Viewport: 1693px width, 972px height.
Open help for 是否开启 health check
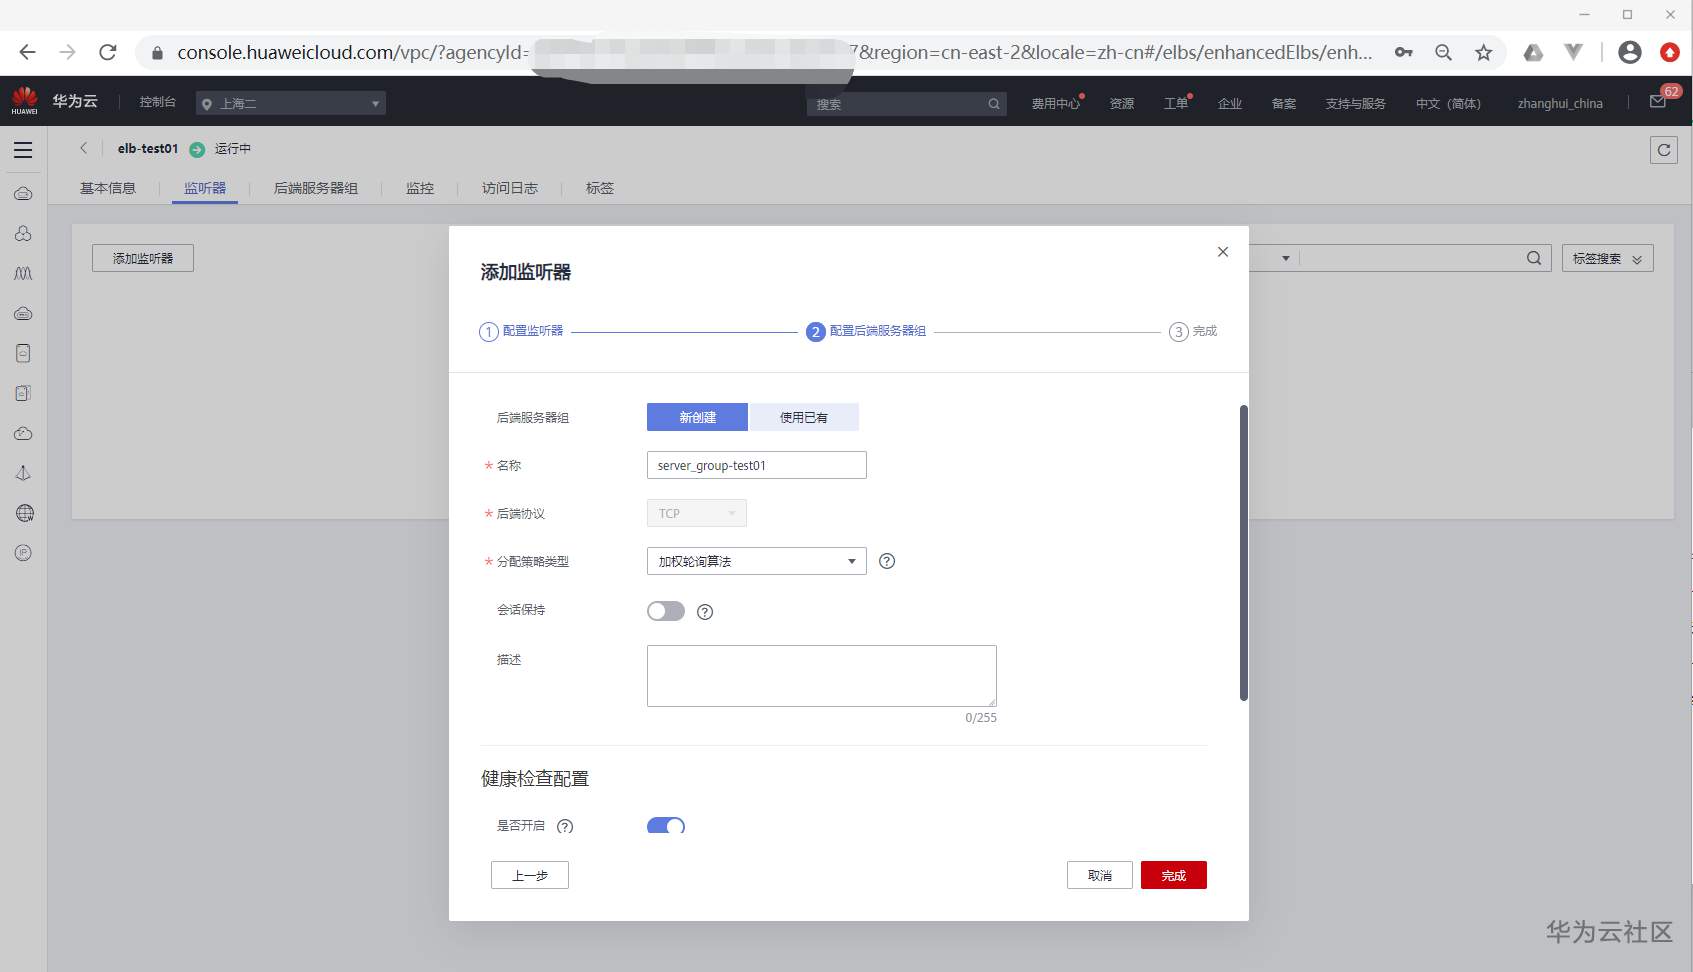(x=565, y=826)
